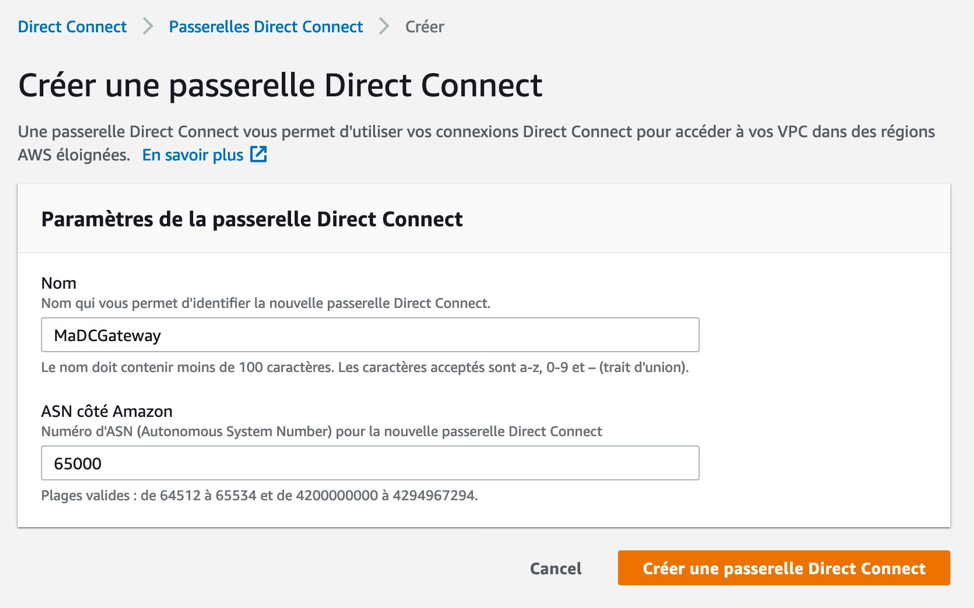Screen dimensions: 974x608
Task: Click the external link icon
Action: tap(259, 154)
